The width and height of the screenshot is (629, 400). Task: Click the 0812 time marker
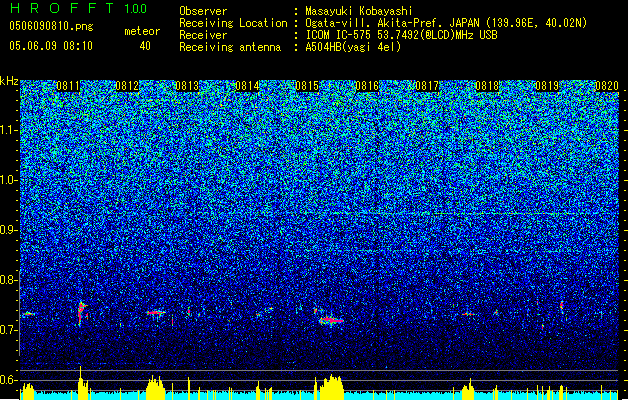coord(127,86)
